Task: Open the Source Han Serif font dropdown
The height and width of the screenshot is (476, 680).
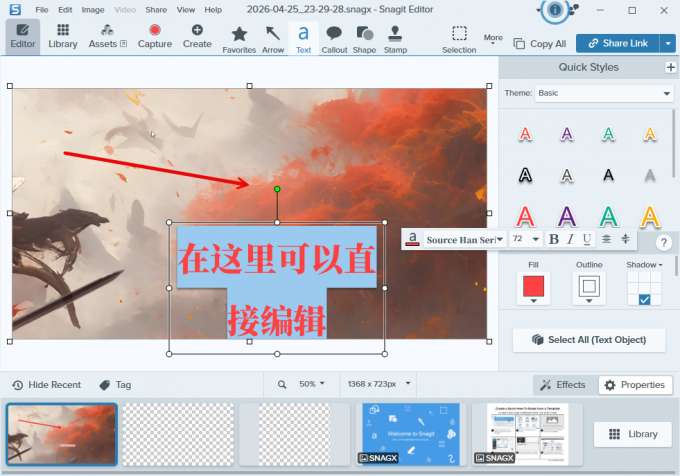Action: 464,240
